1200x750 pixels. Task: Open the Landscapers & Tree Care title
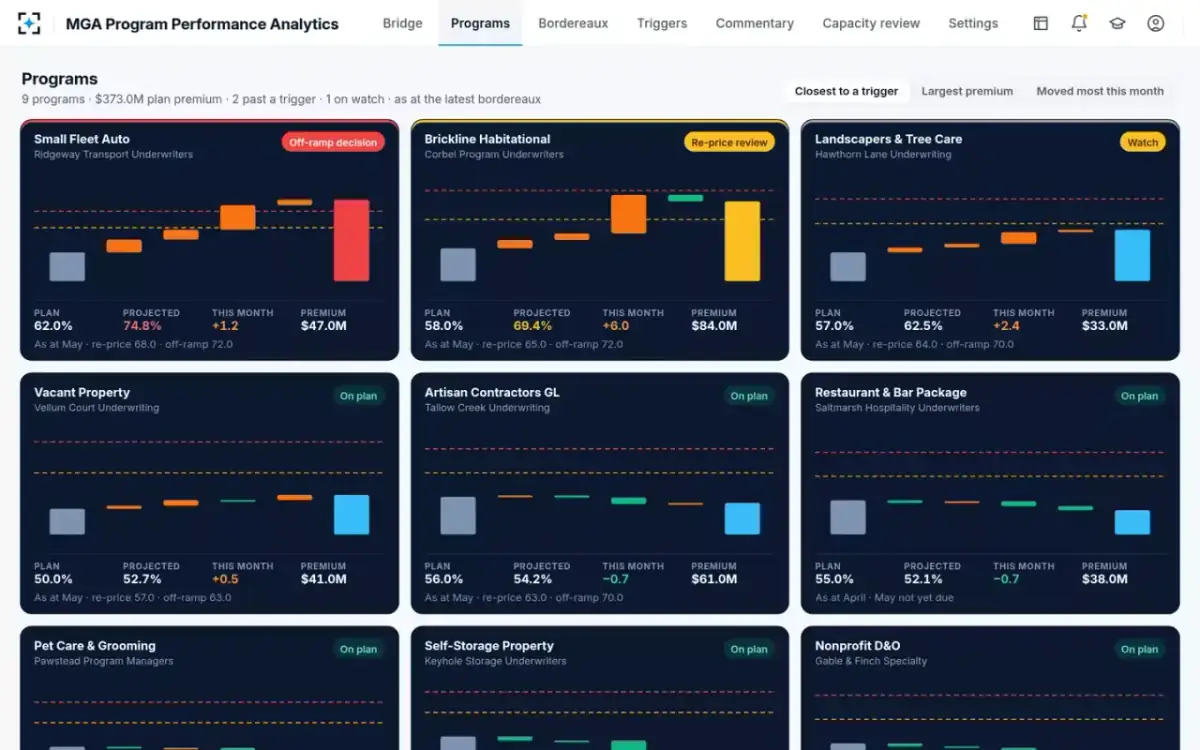pos(888,139)
